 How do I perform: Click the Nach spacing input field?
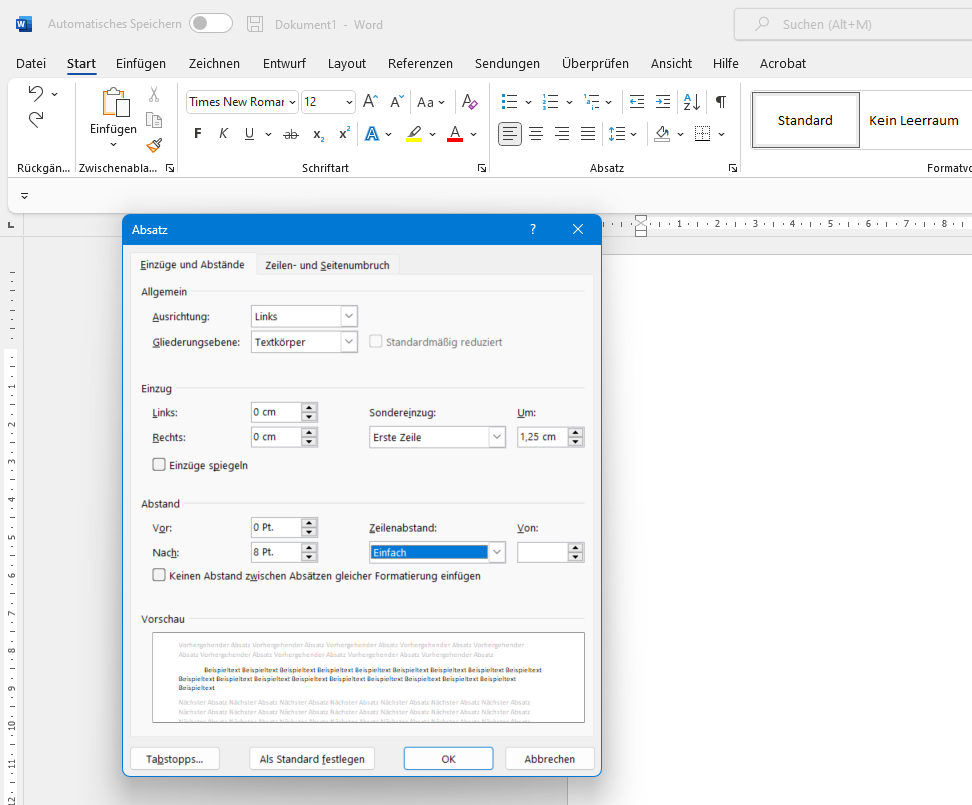(276, 552)
